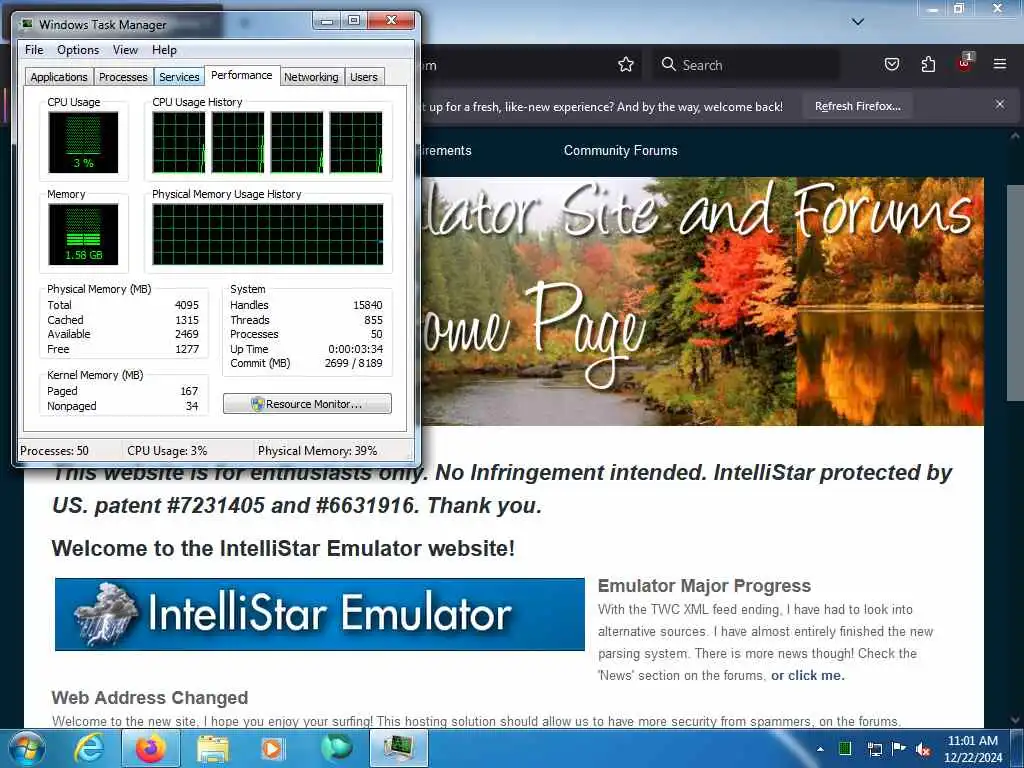This screenshot has width=1024, height=768.
Task: Click the Memory 1.58 GB gauge
Action: click(x=83, y=234)
